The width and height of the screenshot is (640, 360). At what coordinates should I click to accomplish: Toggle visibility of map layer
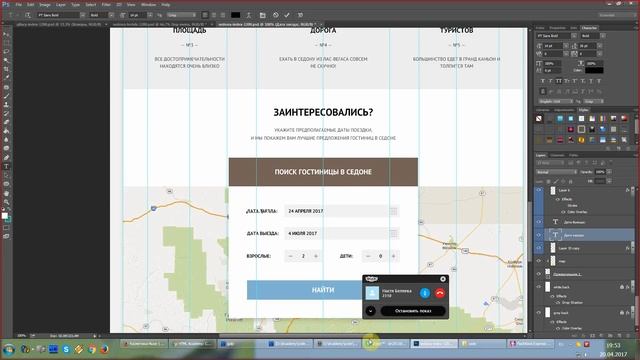(x=538, y=261)
